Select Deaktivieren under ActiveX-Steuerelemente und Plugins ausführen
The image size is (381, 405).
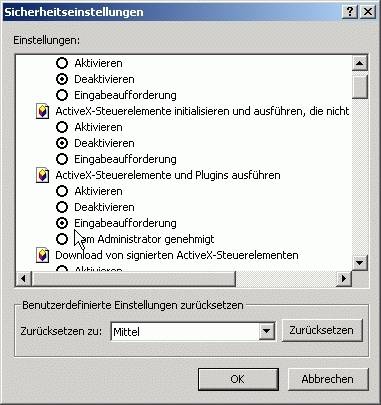click(62, 207)
